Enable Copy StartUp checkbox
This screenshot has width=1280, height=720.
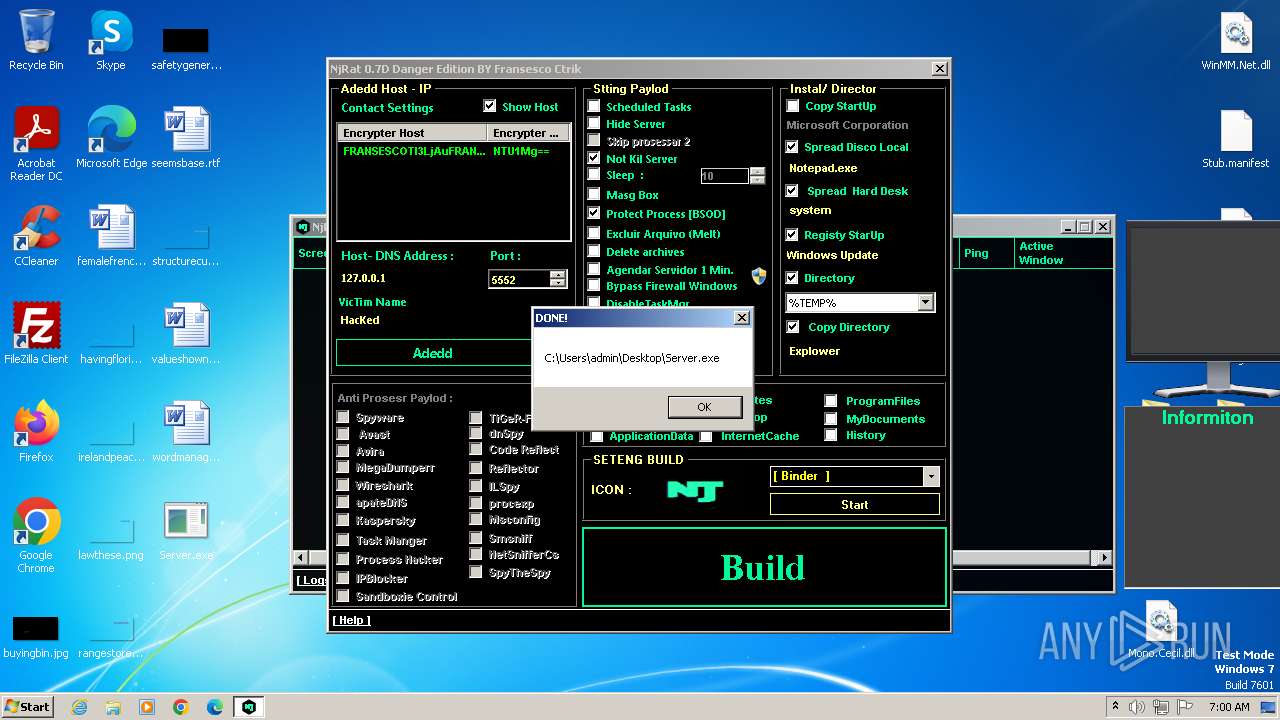793,106
